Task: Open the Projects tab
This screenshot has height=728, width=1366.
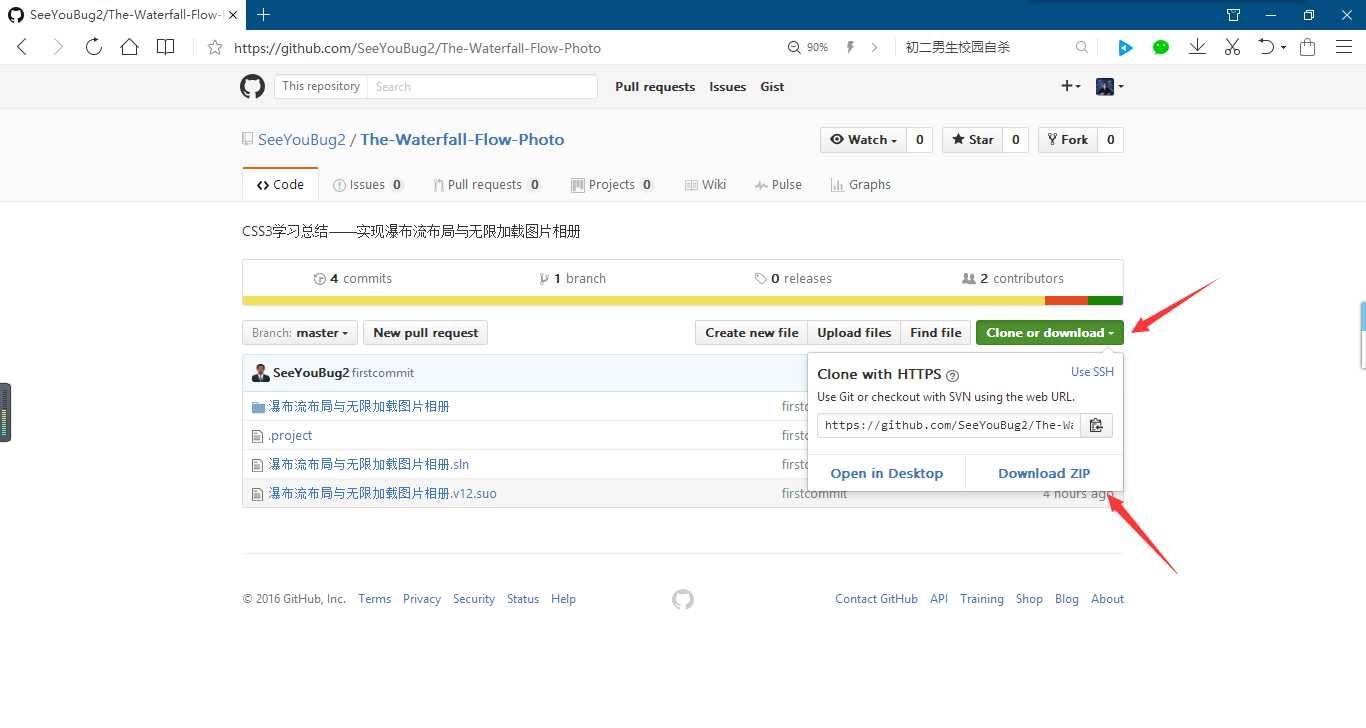Action: click(612, 185)
